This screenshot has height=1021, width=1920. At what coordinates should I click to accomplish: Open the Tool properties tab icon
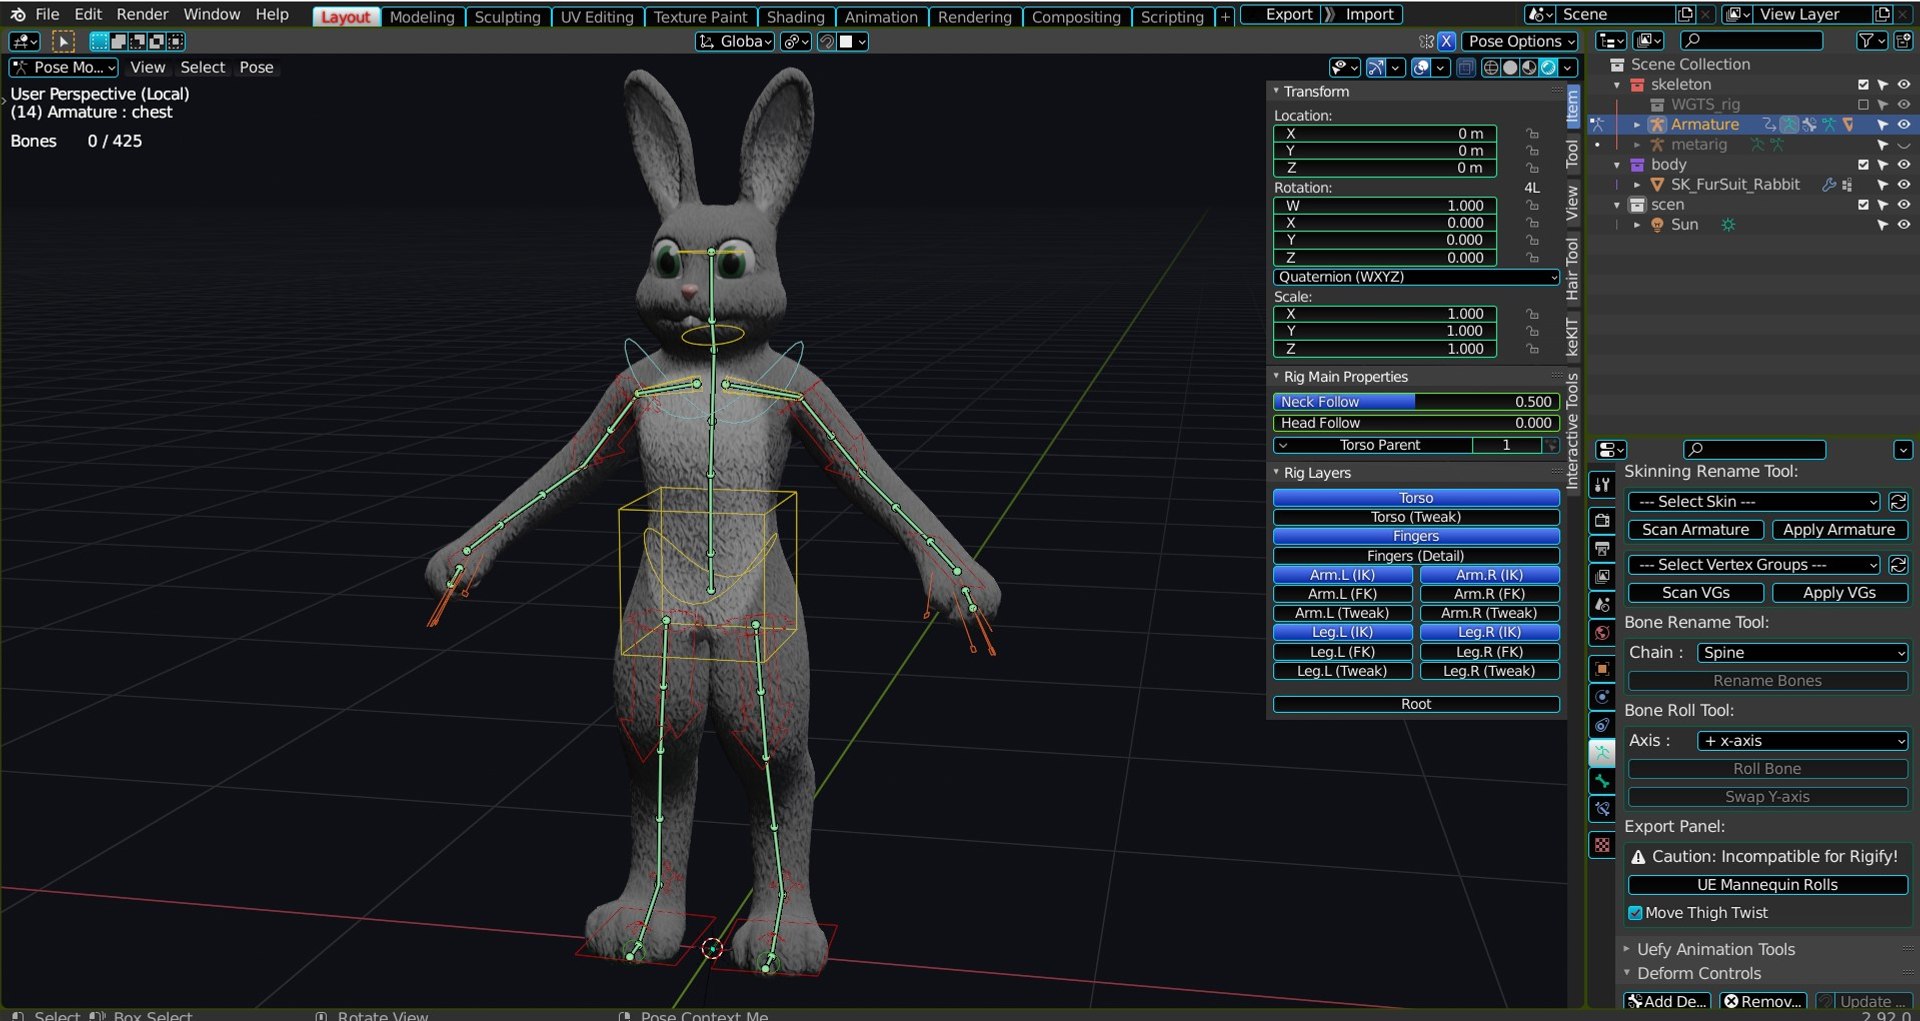point(1602,485)
